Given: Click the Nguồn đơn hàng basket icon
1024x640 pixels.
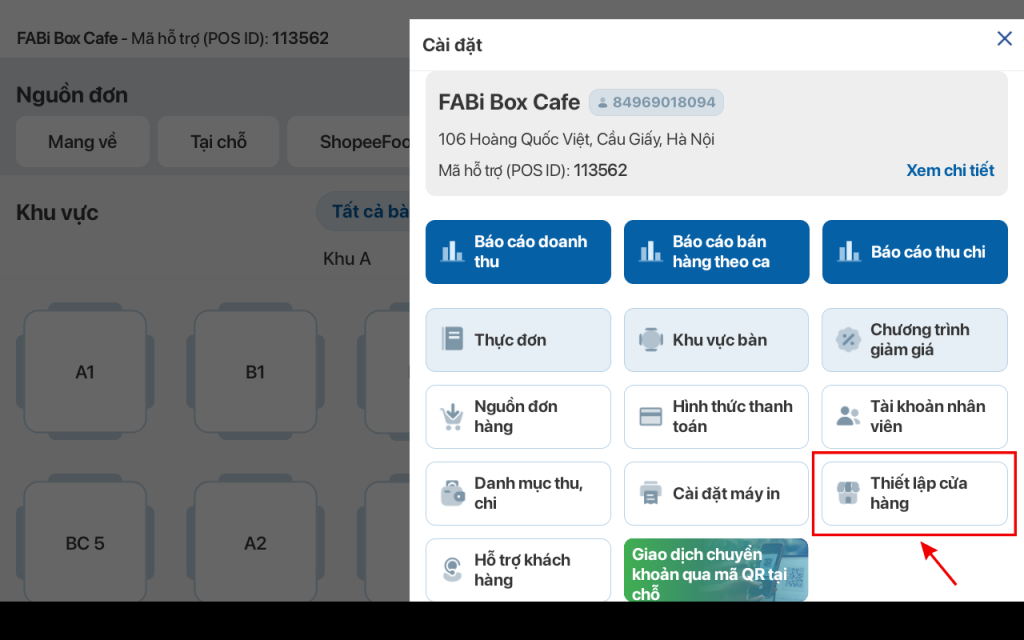Looking at the screenshot, I should tap(452, 416).
